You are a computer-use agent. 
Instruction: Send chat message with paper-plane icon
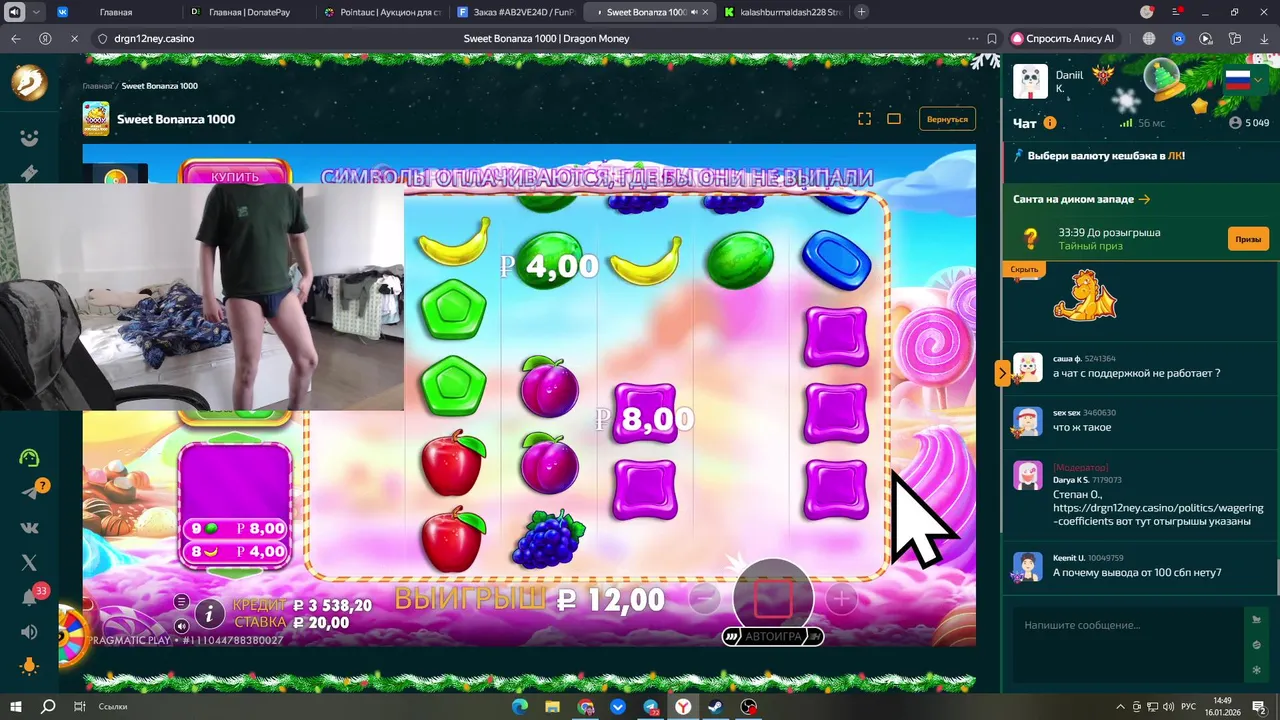[1256, 620]
